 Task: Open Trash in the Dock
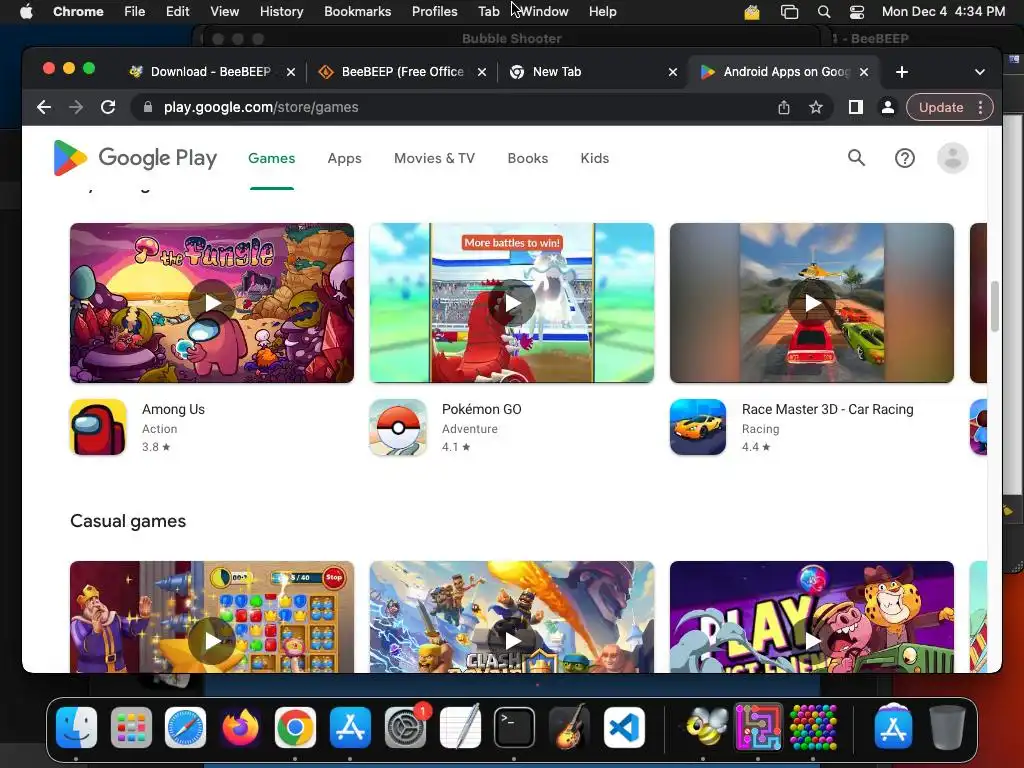click(948, 727)
